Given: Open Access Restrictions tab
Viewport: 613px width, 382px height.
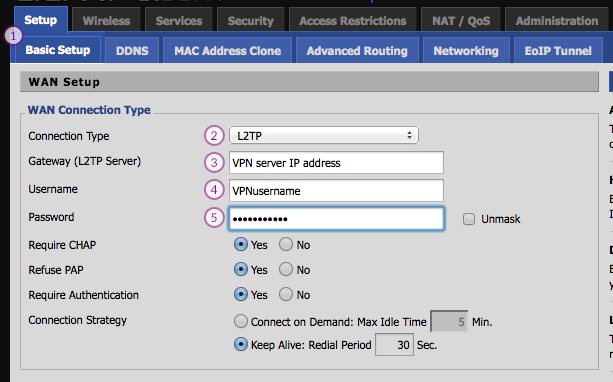Looking at the screenshot, I should point(353,20).
